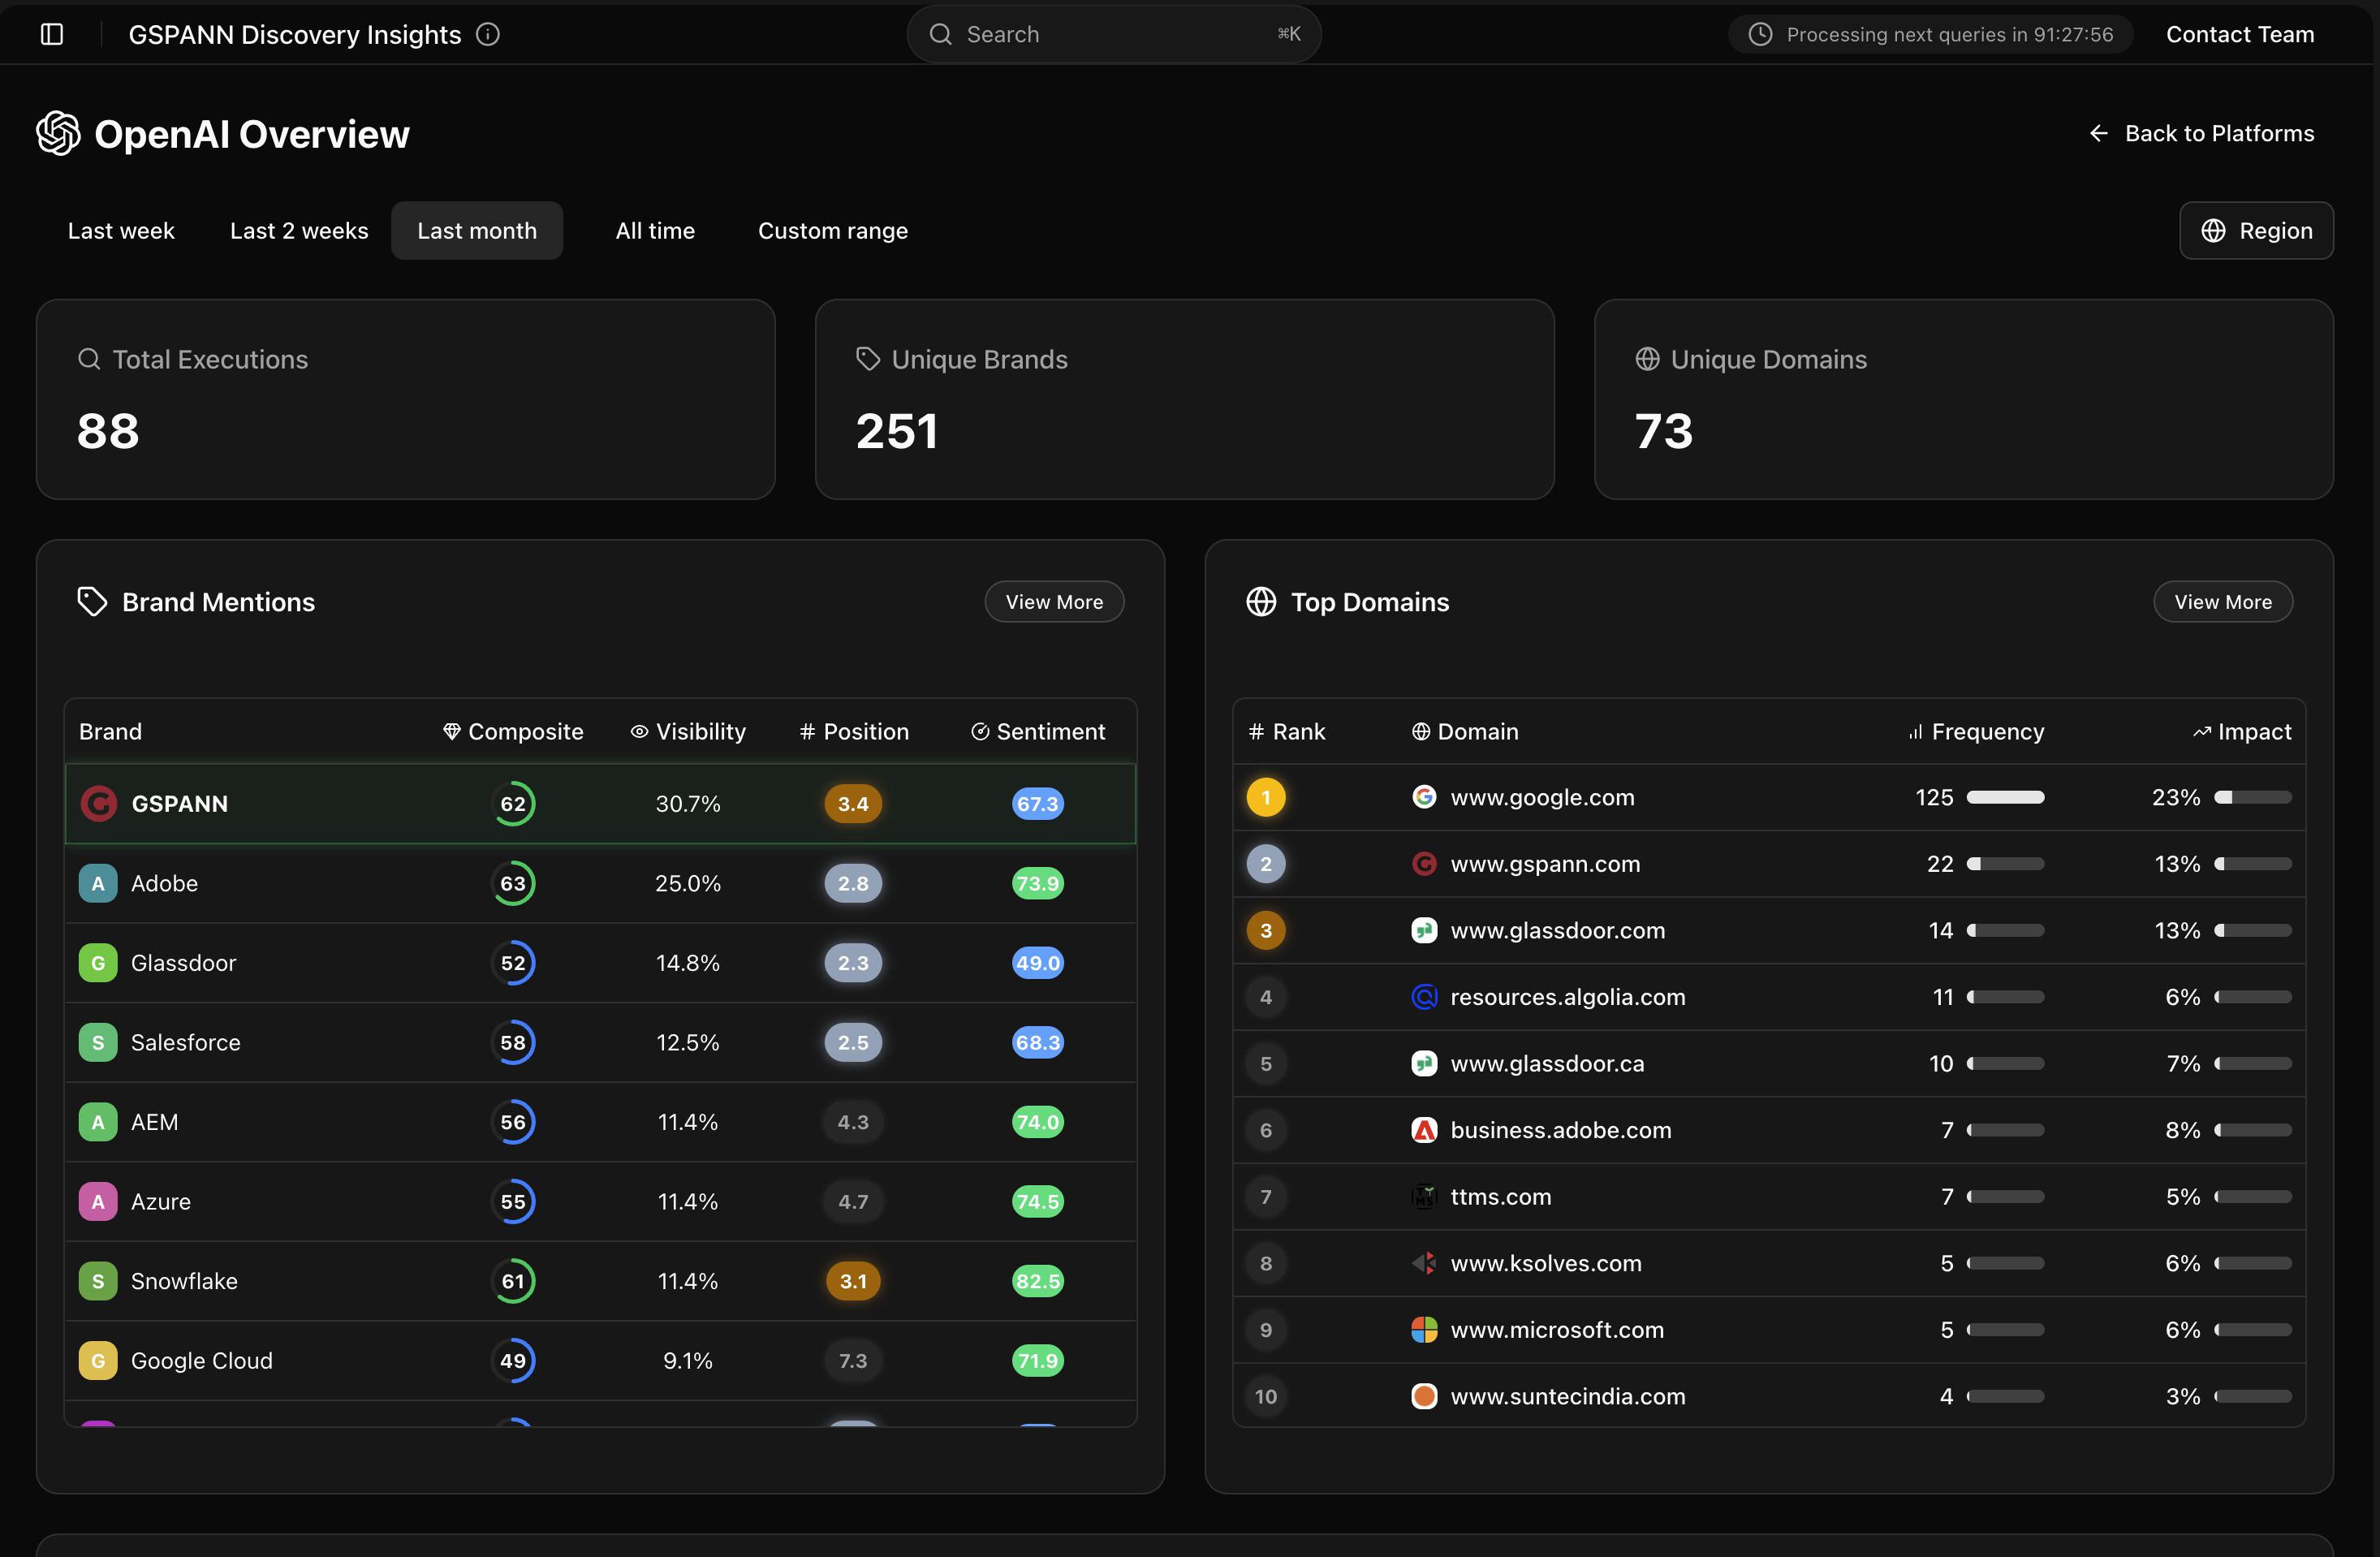Click the Google favicon next to www.google.com
The height and width of the screenshot is (1557, 2380).
[x=1424, y=797]
